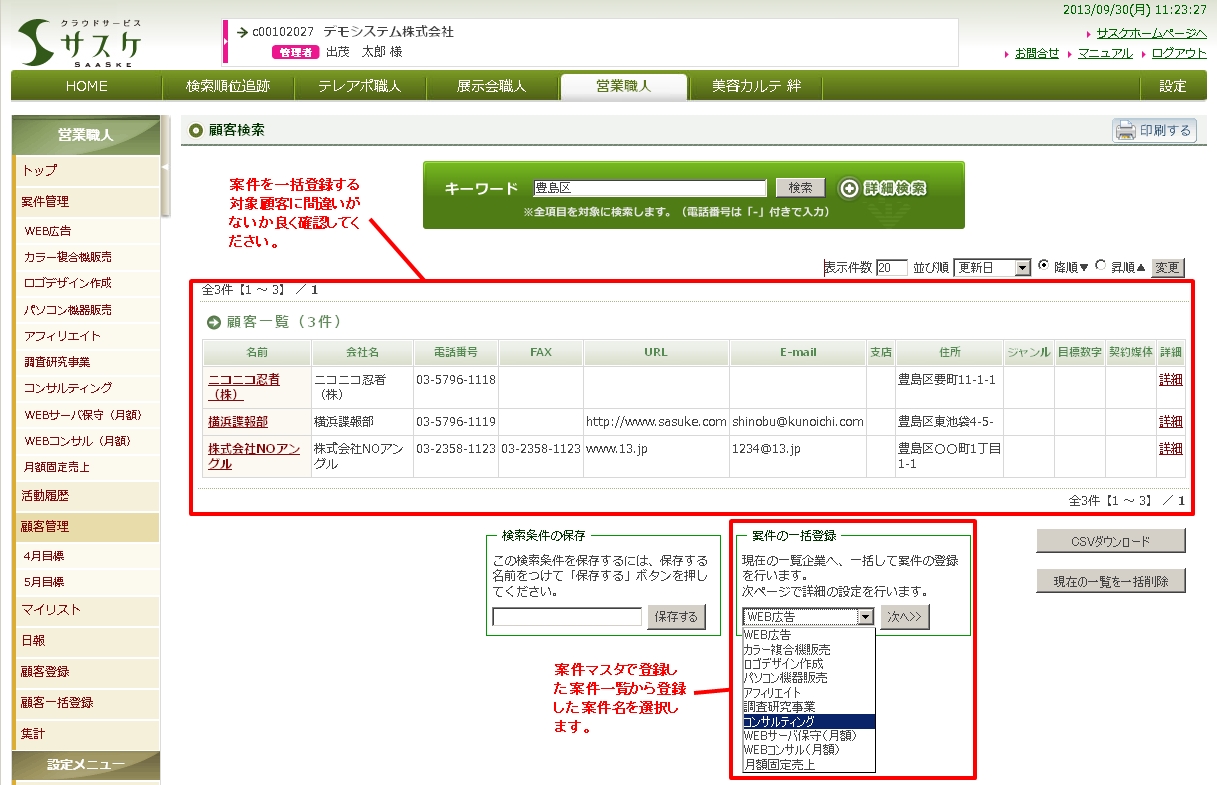The width and height of the screenshot is (1217, 785).
Task: Choose コンサルティング from dropdown list
Action: click(808, 721)
